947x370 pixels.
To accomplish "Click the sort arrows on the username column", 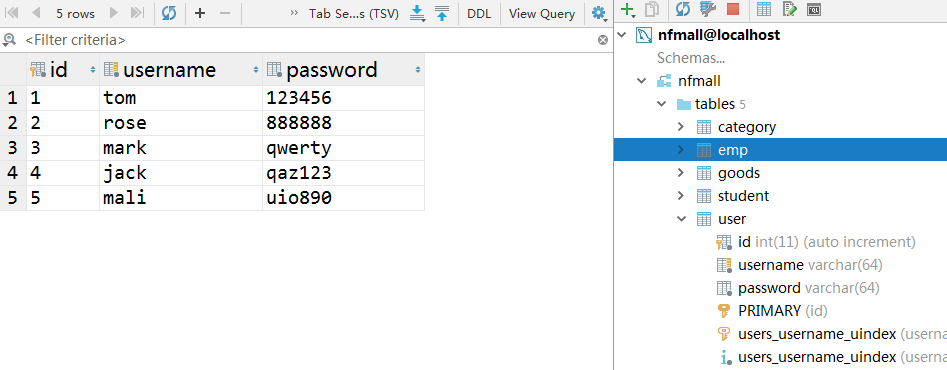I will point(255,70).
